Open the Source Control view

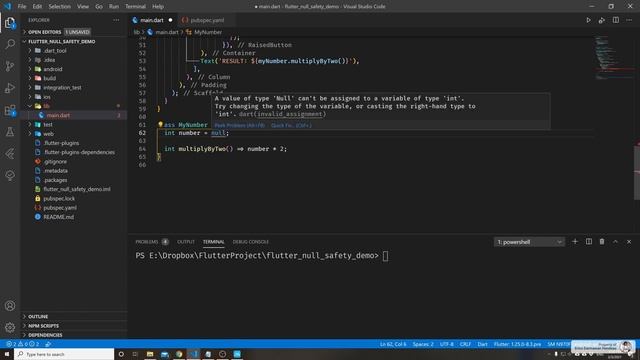coord(10,66)
